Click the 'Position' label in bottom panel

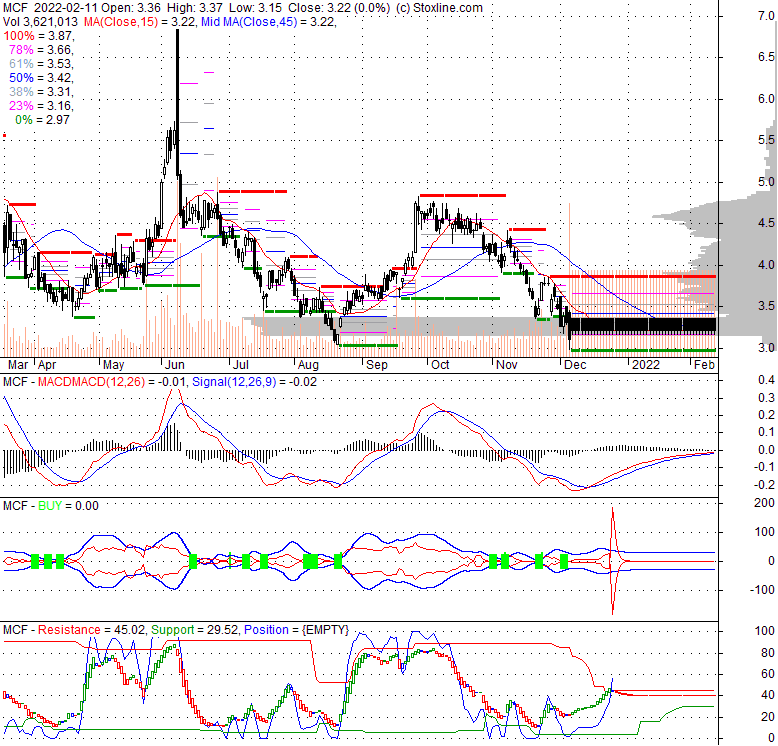pos(266,630)
